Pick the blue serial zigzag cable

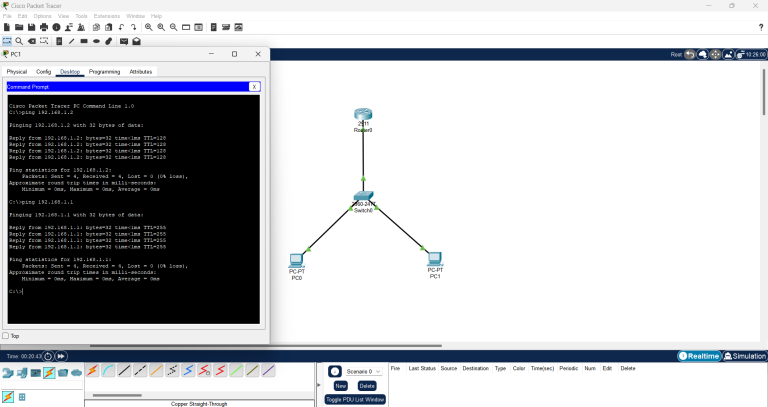[189, 371]
